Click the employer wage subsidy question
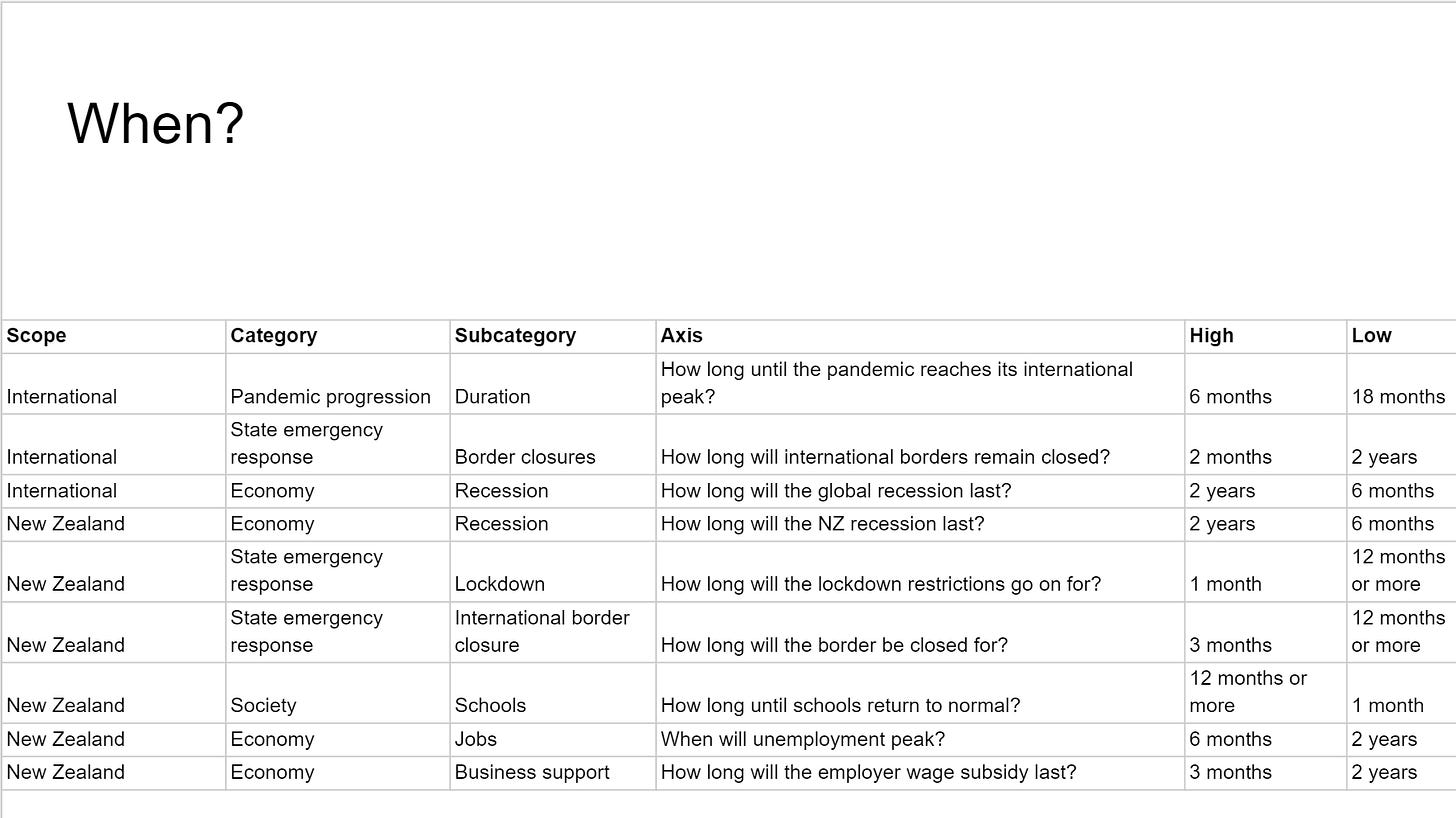Image resolution: width=1456 pixels, height=818 pixels. tap(868, 773)
